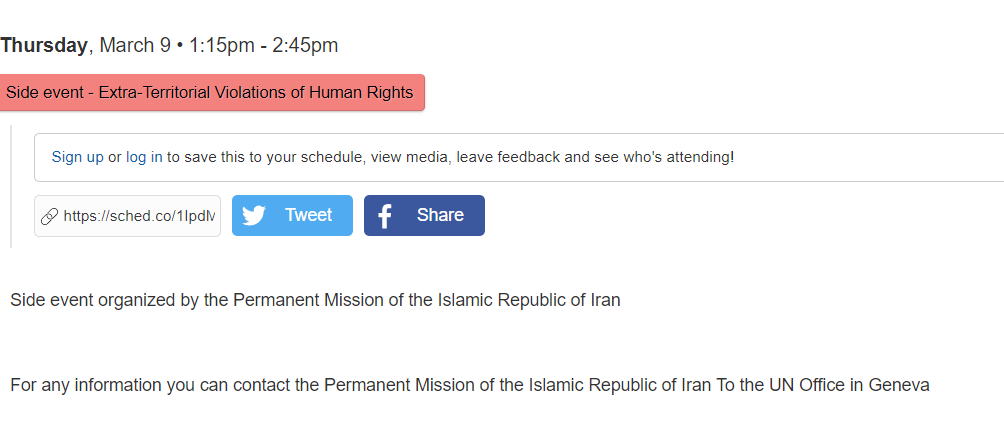Click the 'Side event organized by' paragraph

pyautogui.click(x=315, y=300)
